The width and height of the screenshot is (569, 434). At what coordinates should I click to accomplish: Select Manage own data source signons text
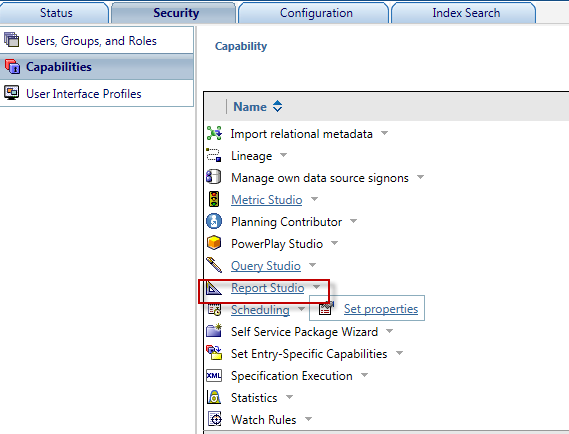(x=320, y=178)
